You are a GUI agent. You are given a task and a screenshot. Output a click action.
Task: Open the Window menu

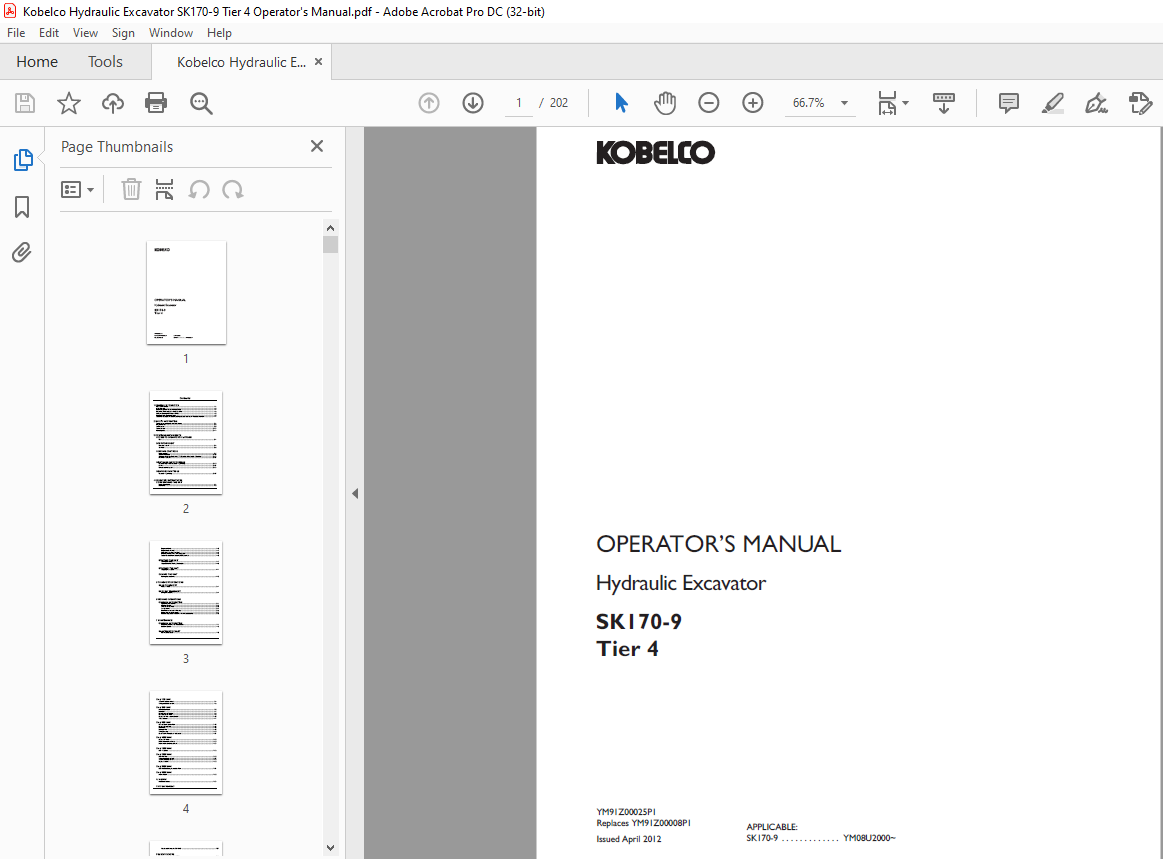point(171,33)
